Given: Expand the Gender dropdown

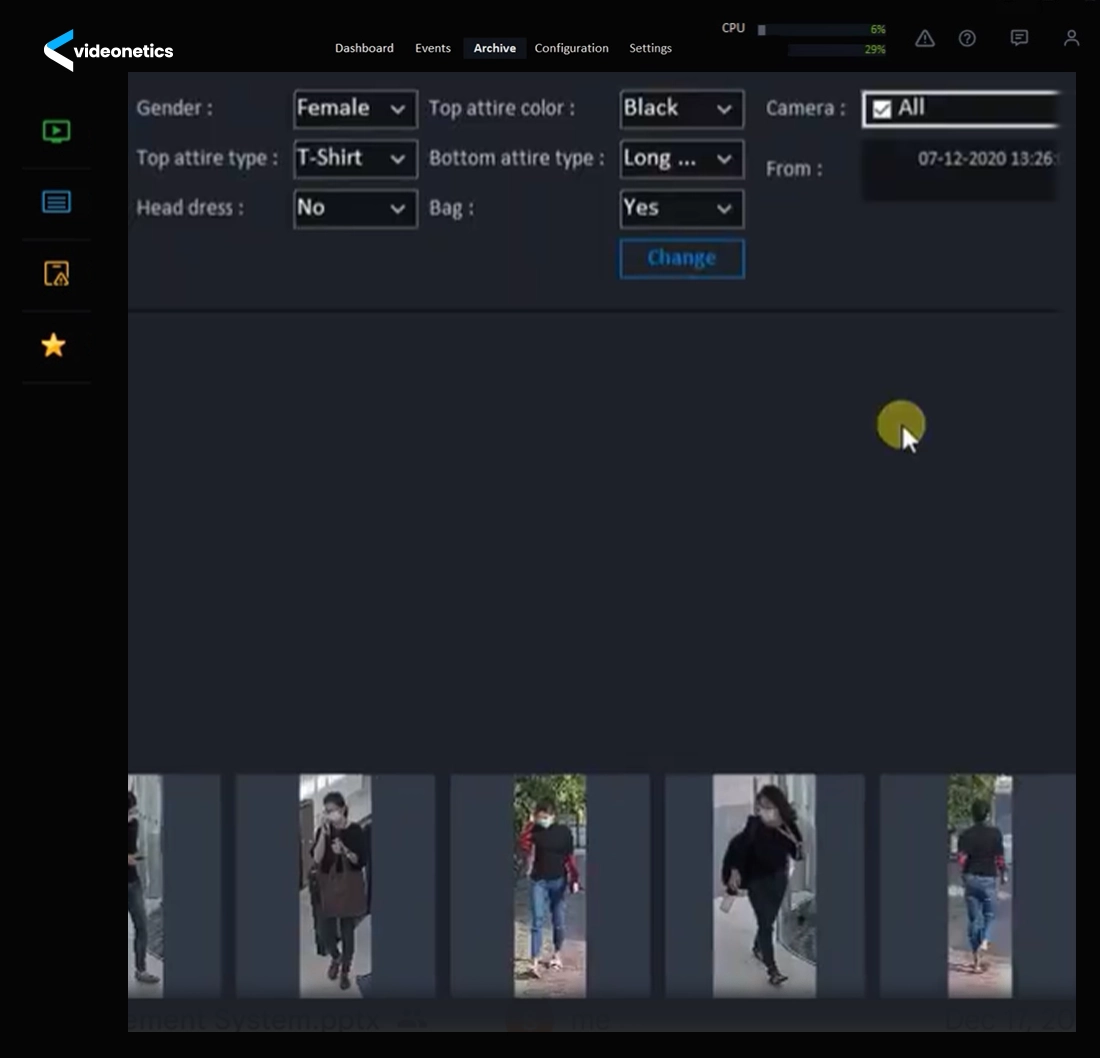Looking at the screenshot, I should [x=355, y=109].
